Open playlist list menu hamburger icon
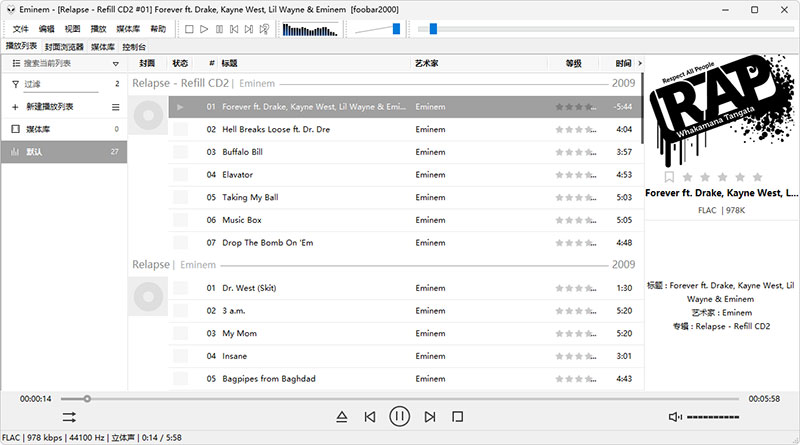 tap(115, 107)
